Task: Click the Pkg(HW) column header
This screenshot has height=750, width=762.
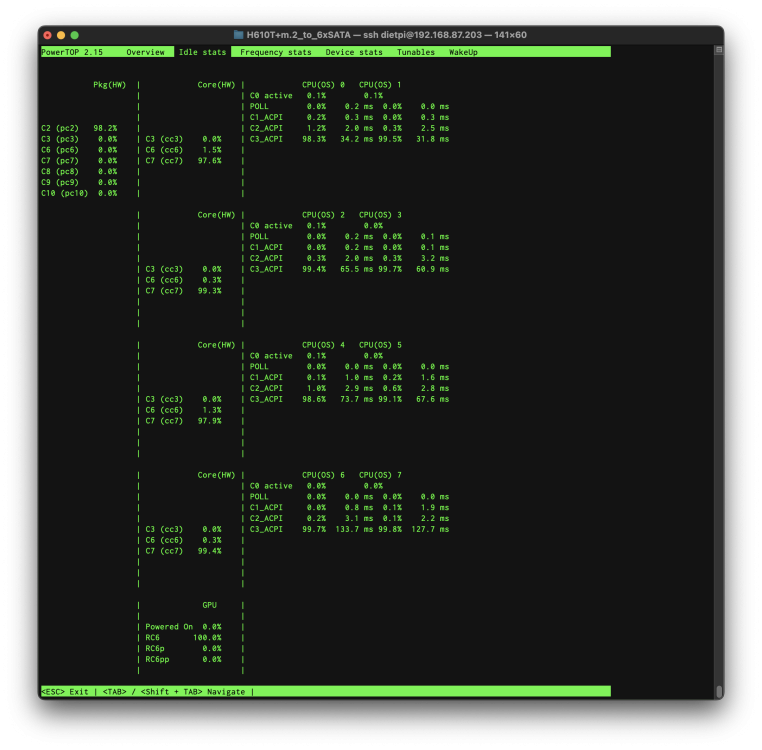Action: coord(109,85)
